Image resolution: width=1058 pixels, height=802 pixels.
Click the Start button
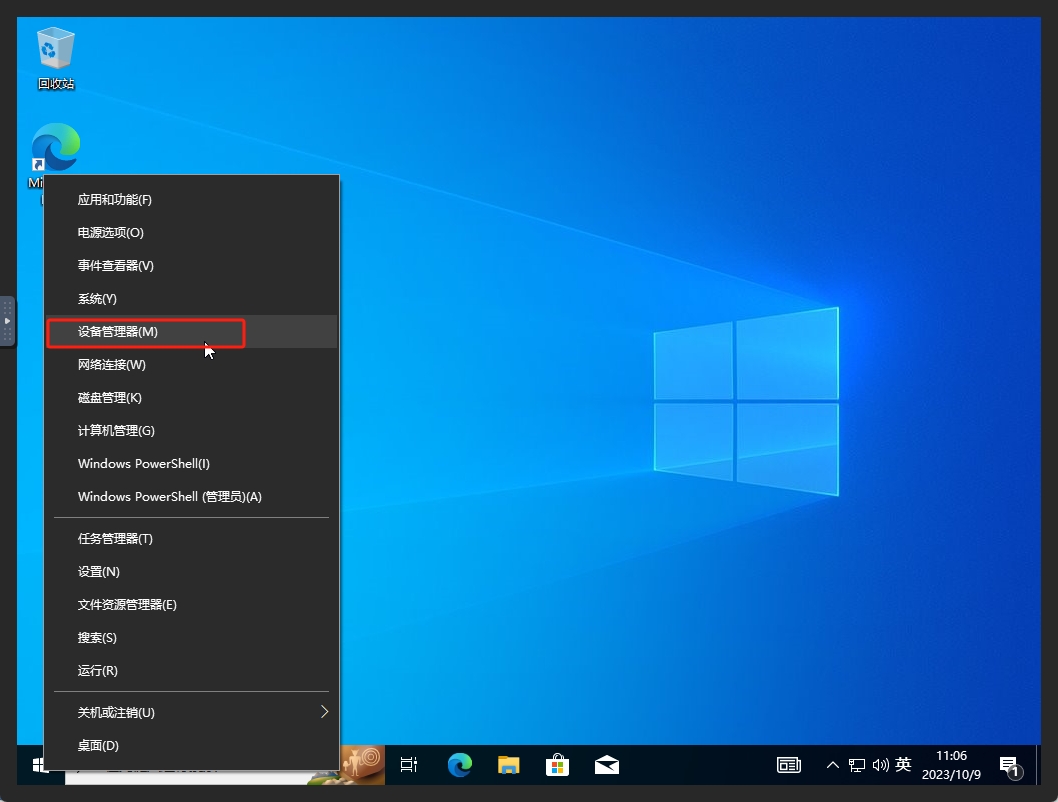(x=40, y=765)
